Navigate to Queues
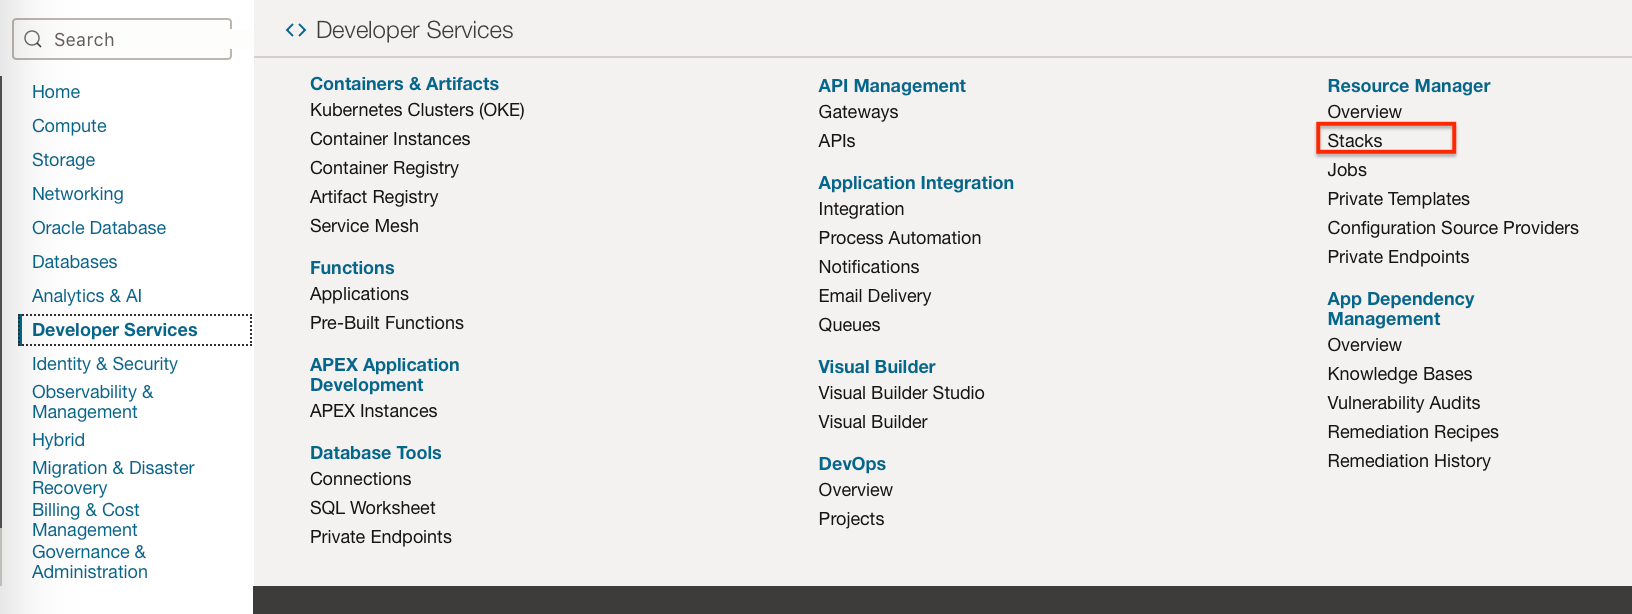Screen dimensions: 1632x614 coord(849,325)
